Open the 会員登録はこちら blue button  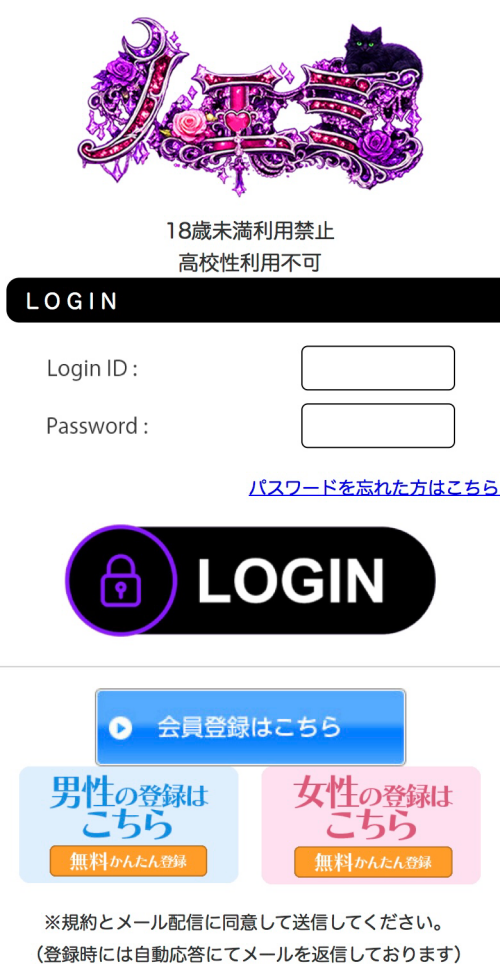click(250, 727)
